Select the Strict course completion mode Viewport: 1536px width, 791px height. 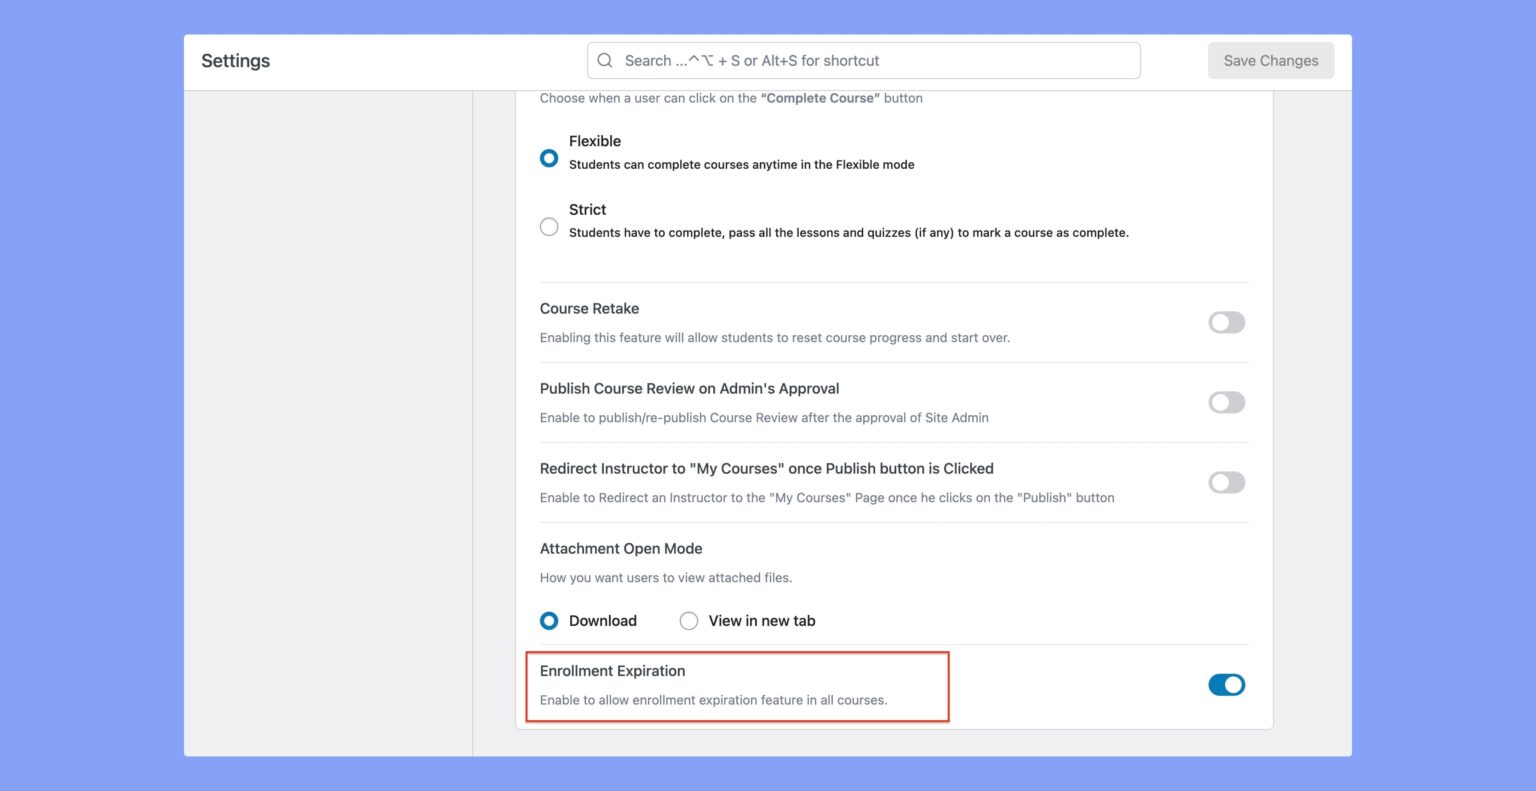(x=549, y=226)
